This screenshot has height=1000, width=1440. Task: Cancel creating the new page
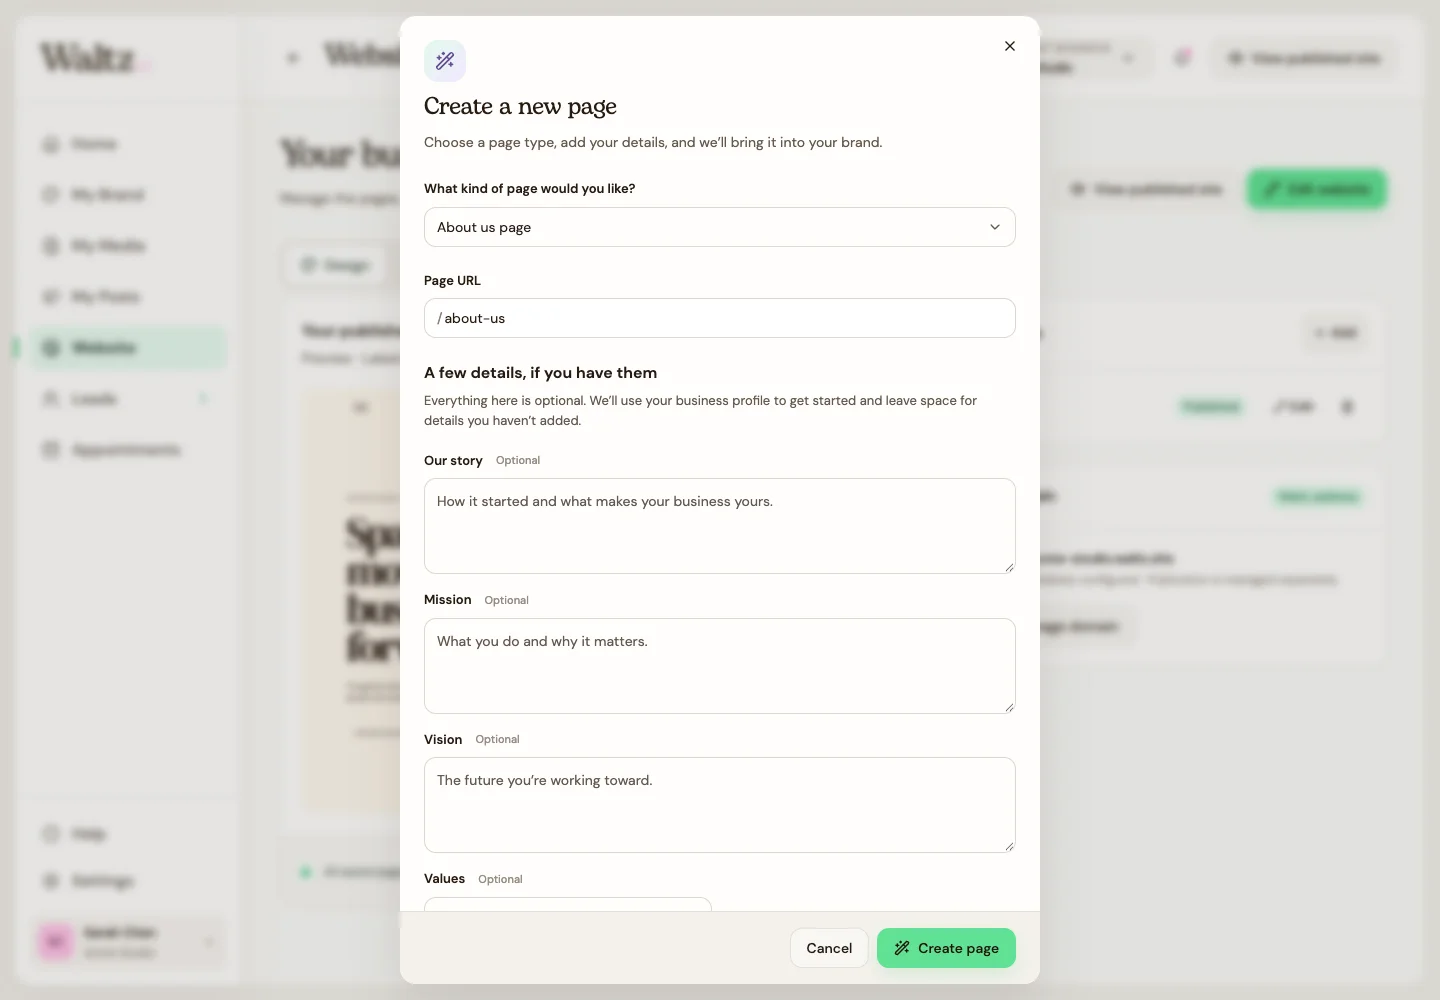coord(829,948)
